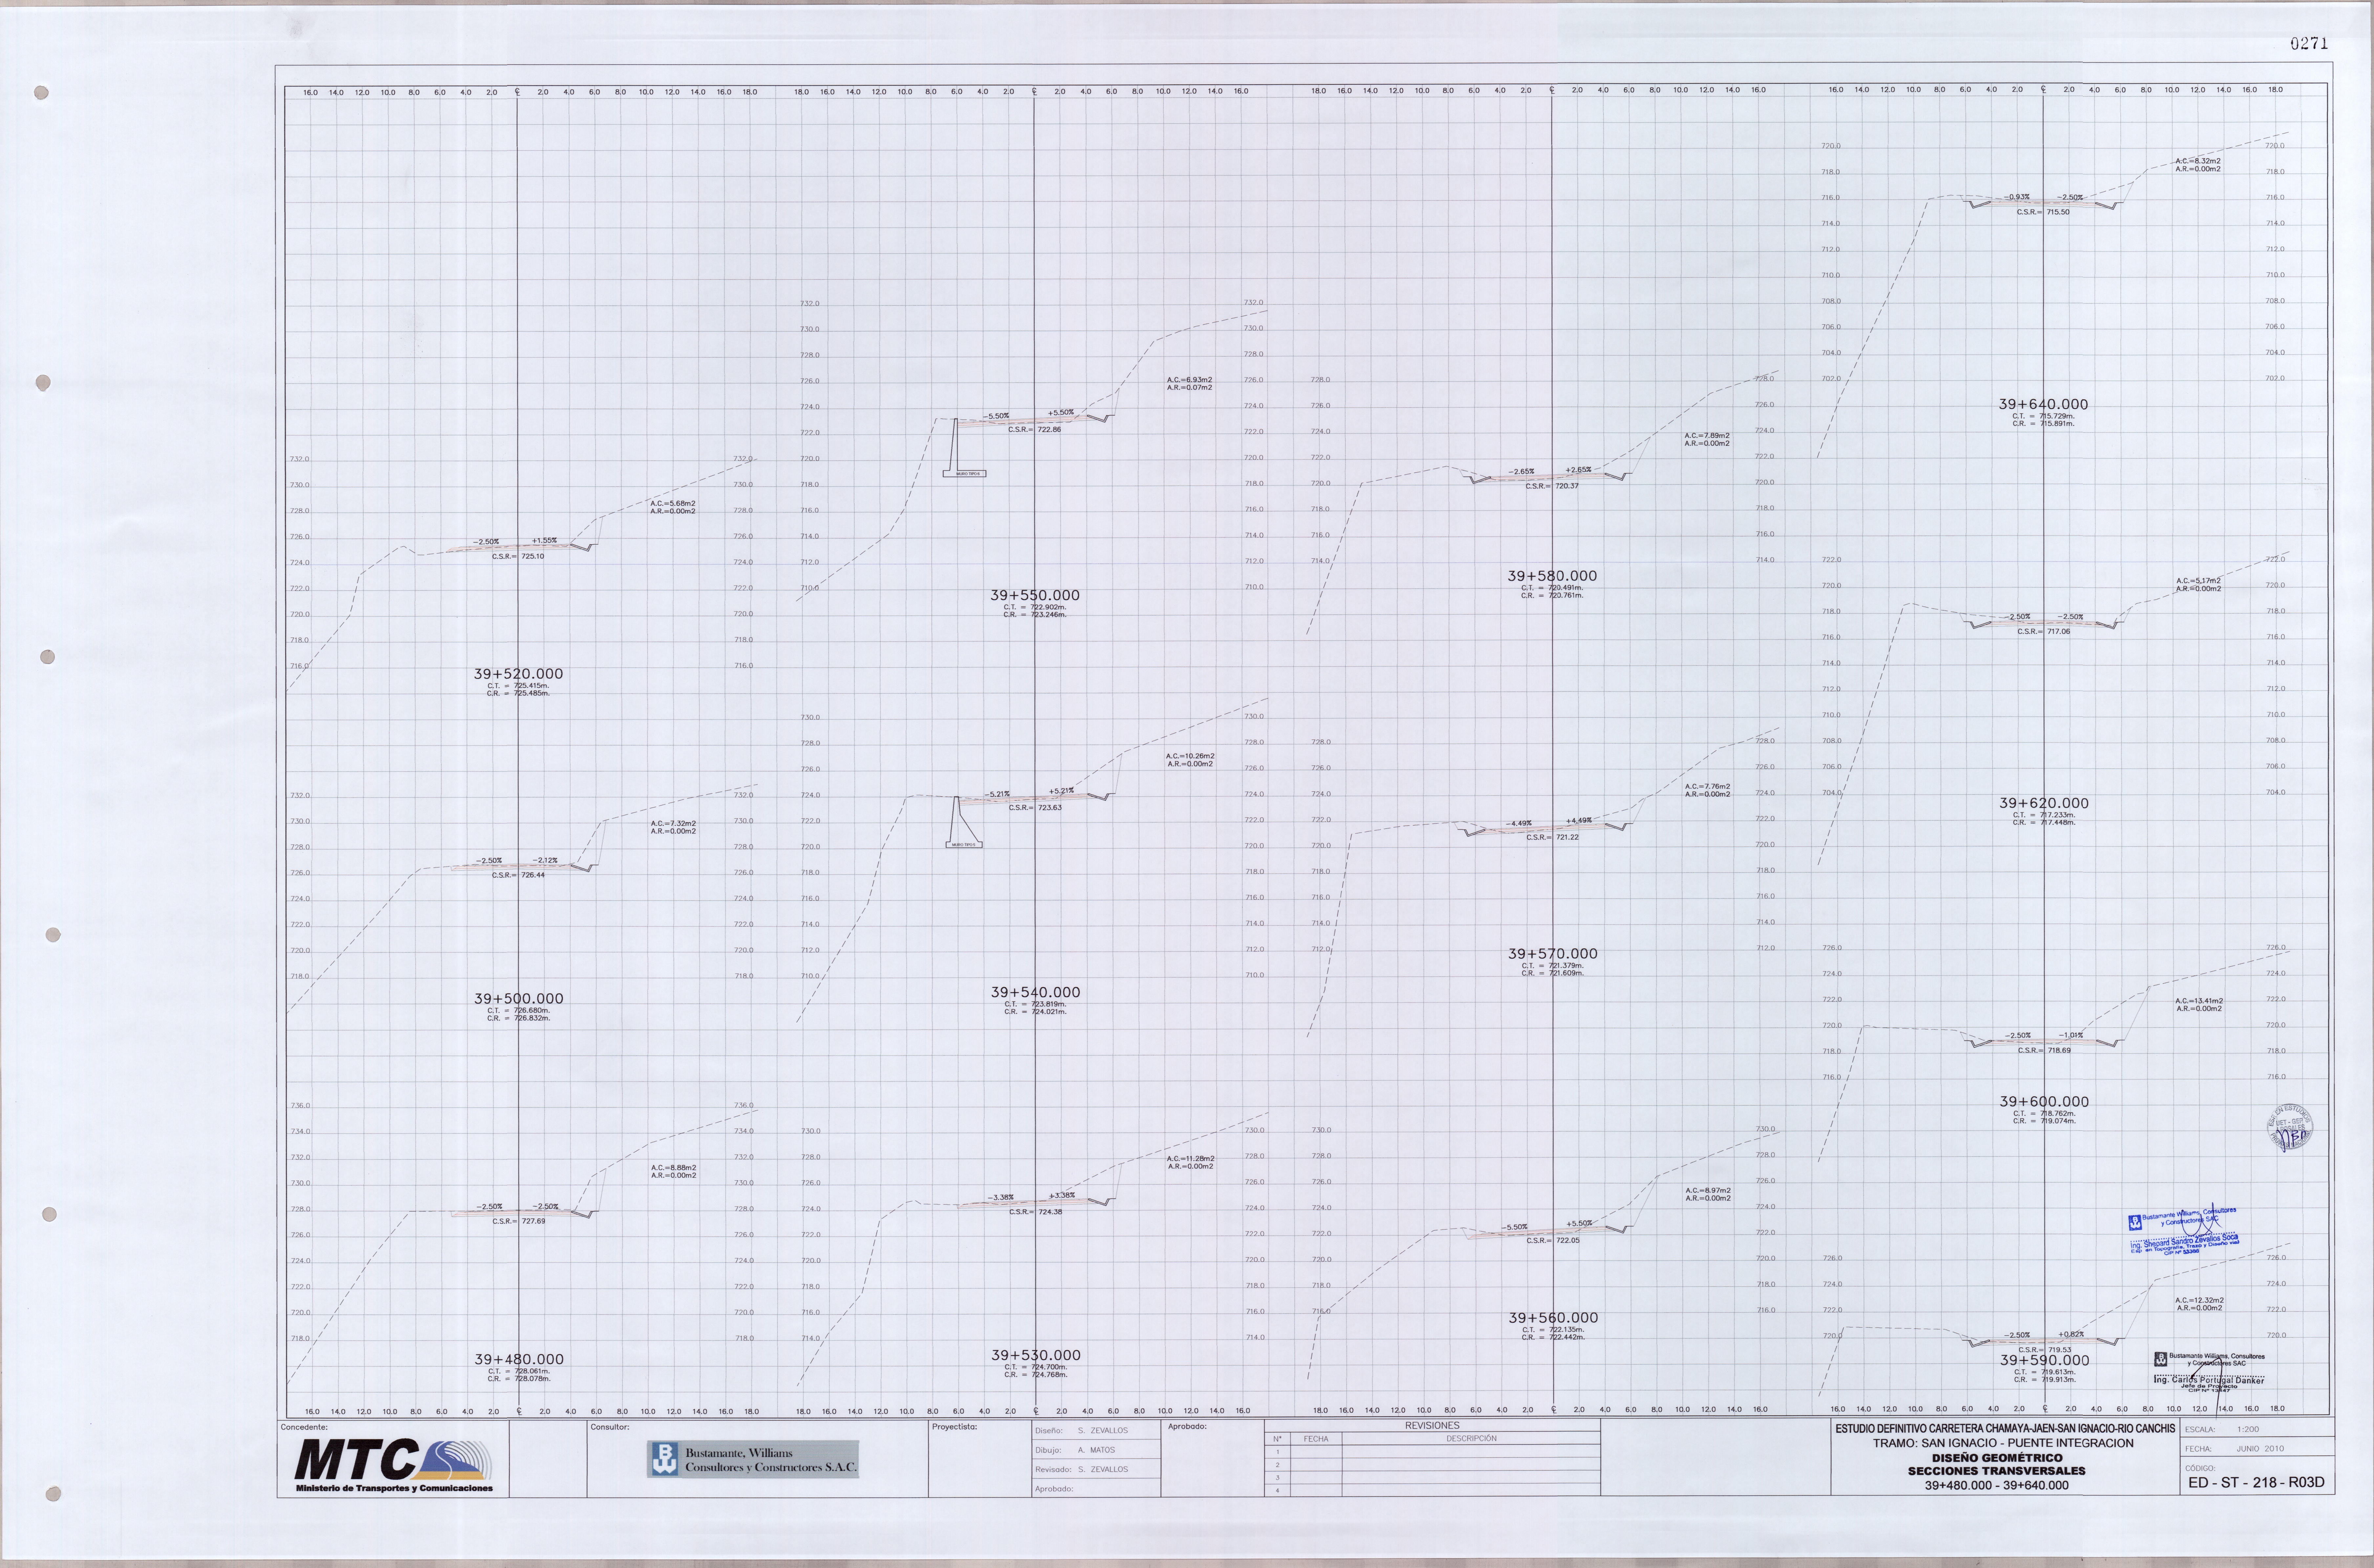This screenshot has width=2374, height=1568.
Task: Click the SECCIONES TRANSVERSALES title
Action: tap(1997, 1471)
